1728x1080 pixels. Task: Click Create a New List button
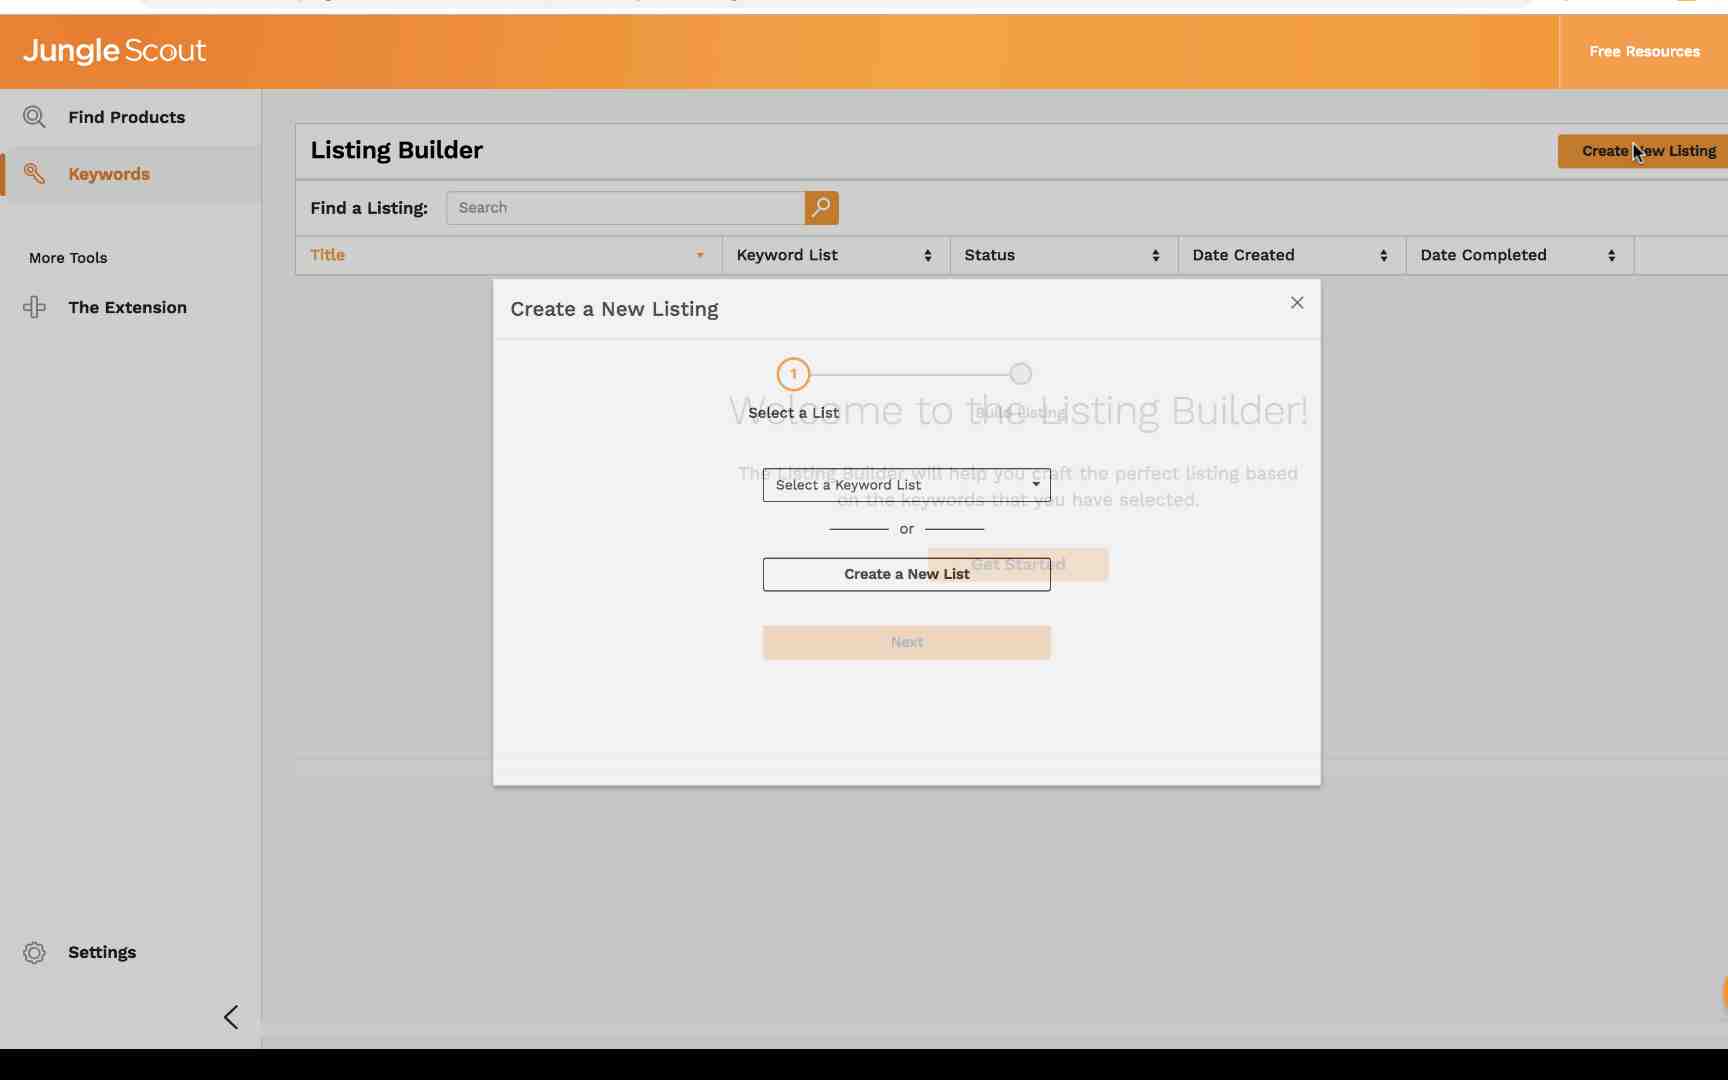pyautogui.click(x=906, y=575)
